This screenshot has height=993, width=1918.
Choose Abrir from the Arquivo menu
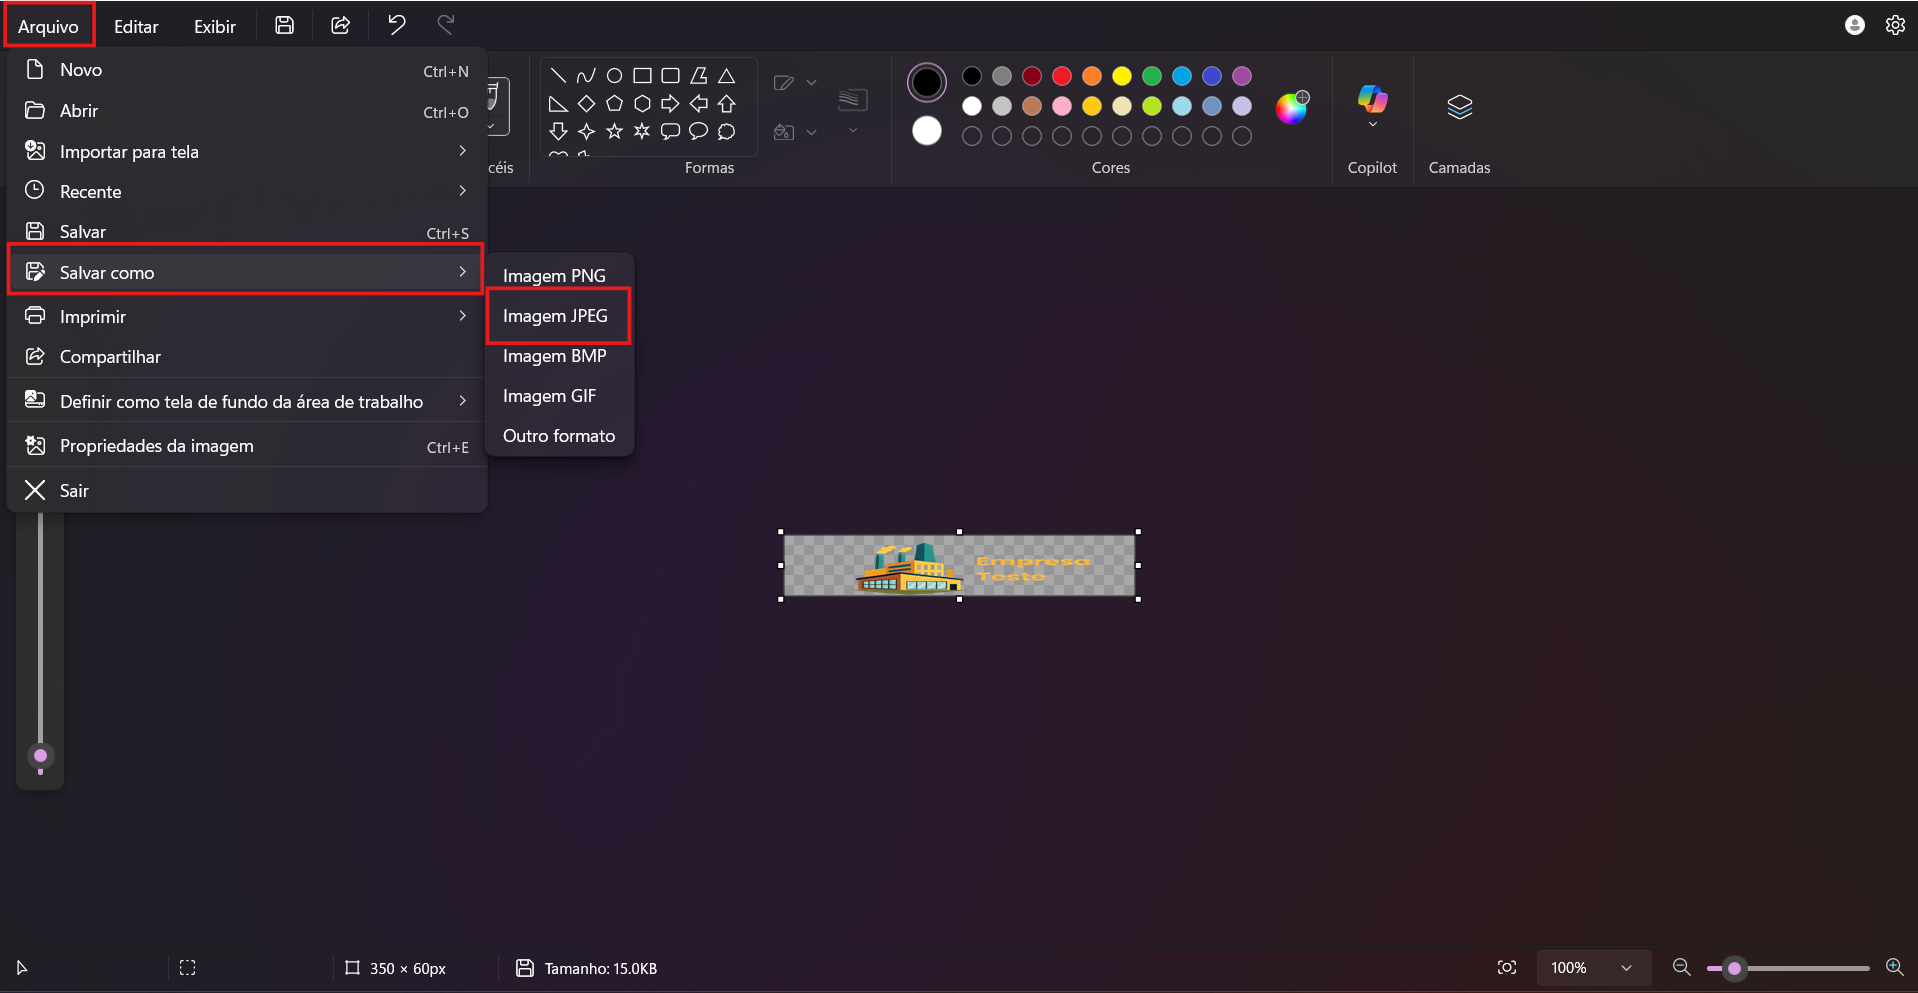247,111
